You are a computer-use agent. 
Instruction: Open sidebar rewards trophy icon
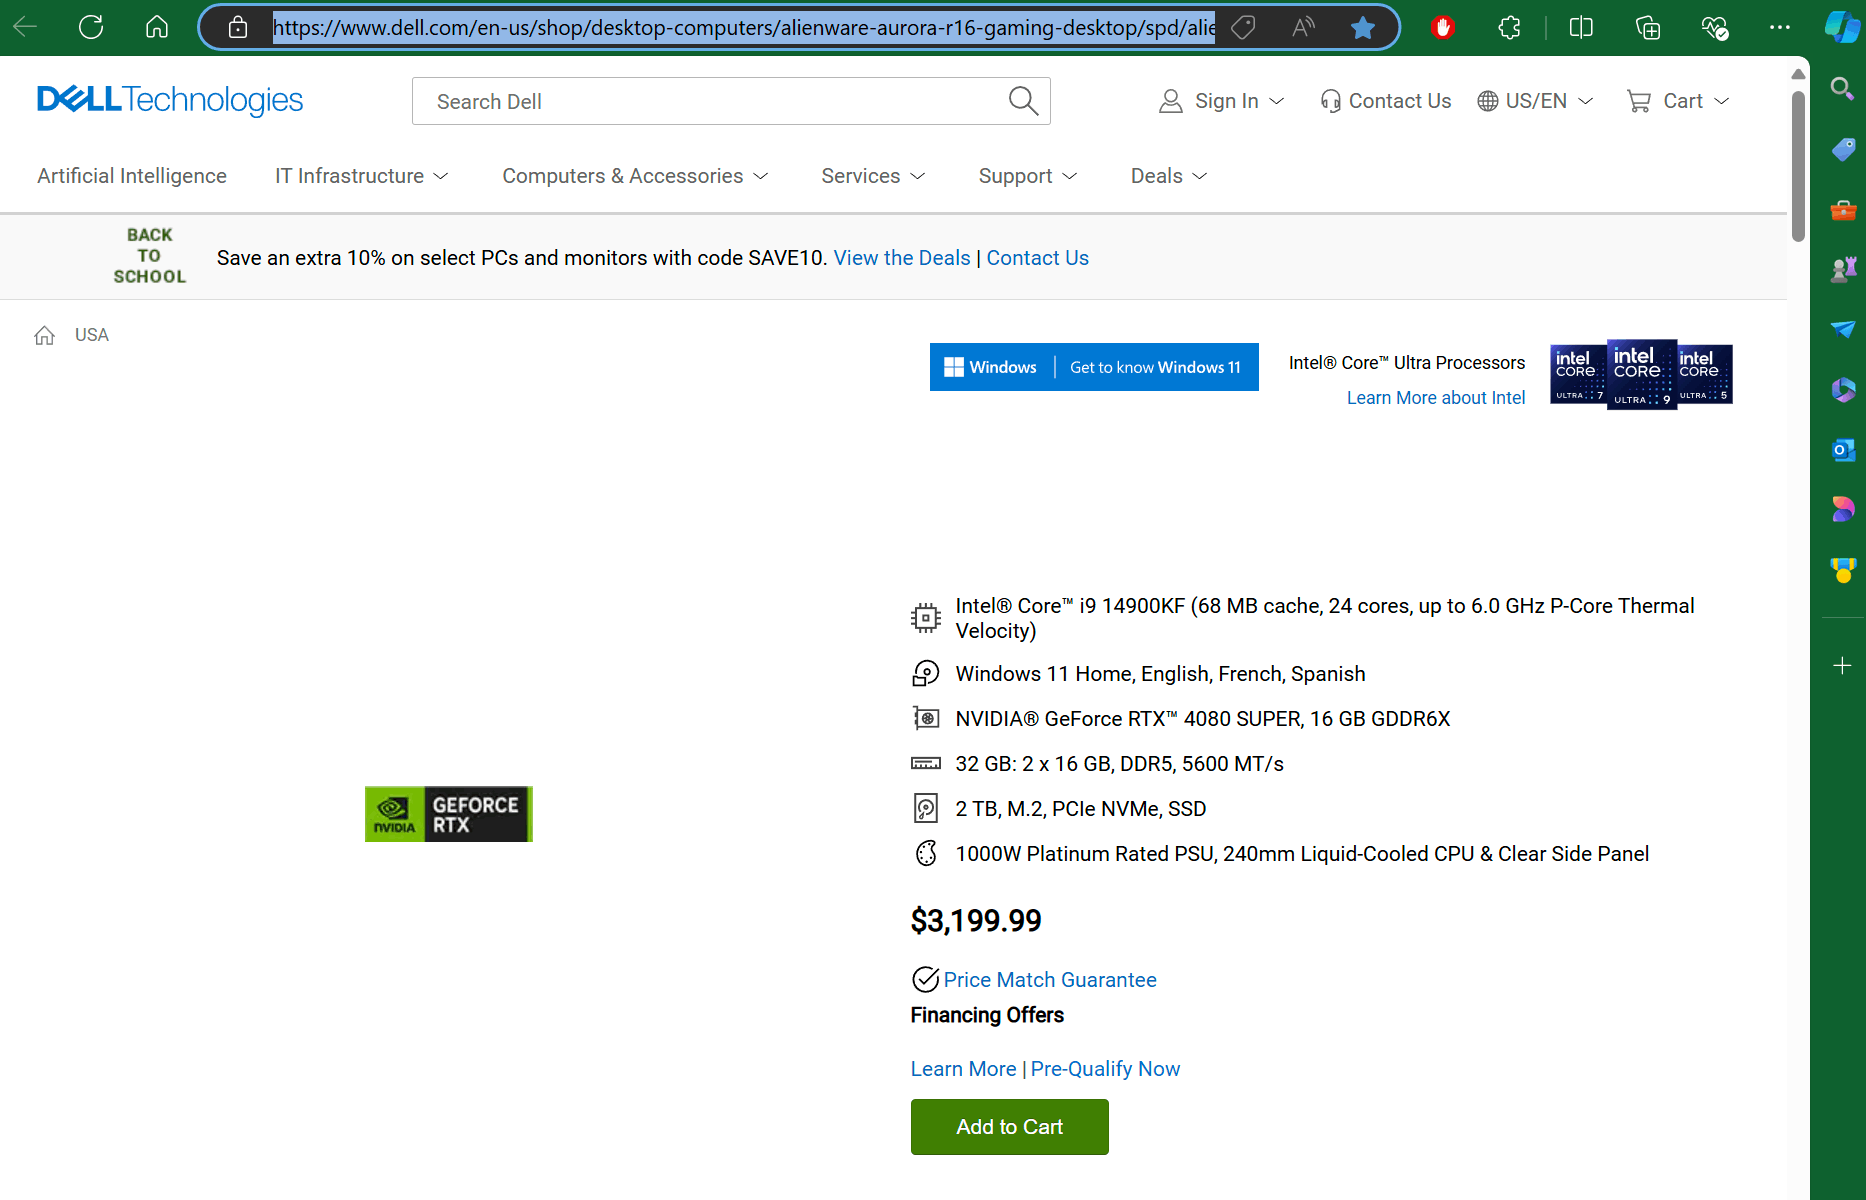click(x=1843, y=570)
